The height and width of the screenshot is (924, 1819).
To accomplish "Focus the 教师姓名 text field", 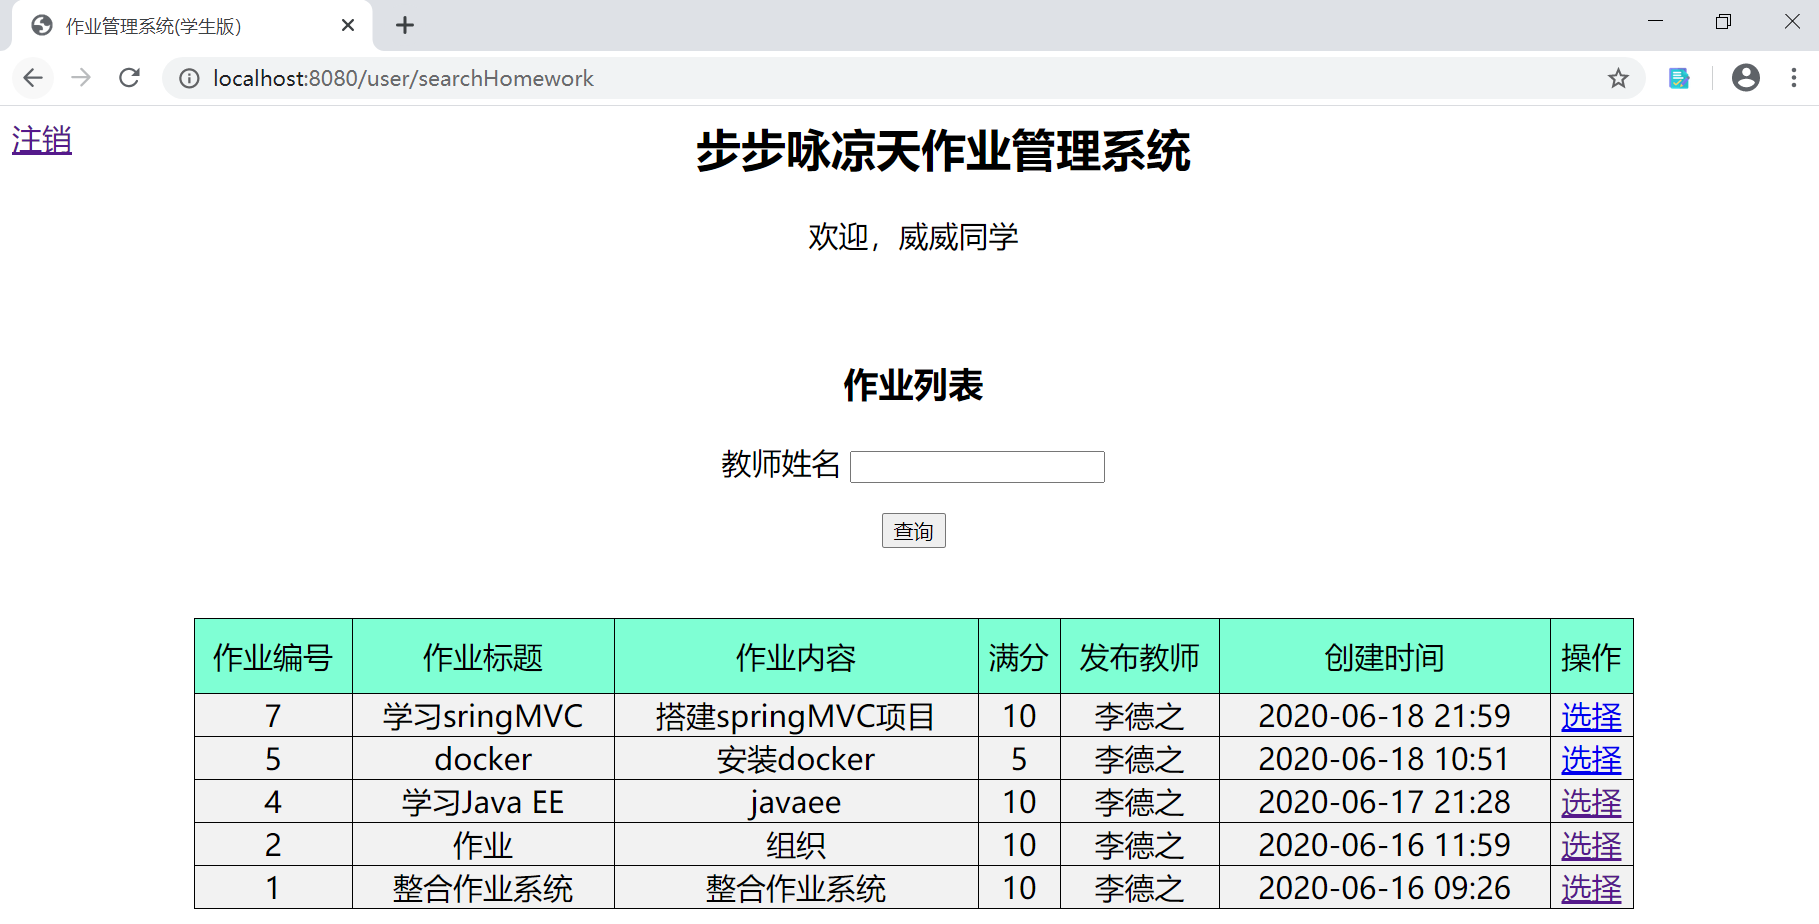I will (977, 467).
